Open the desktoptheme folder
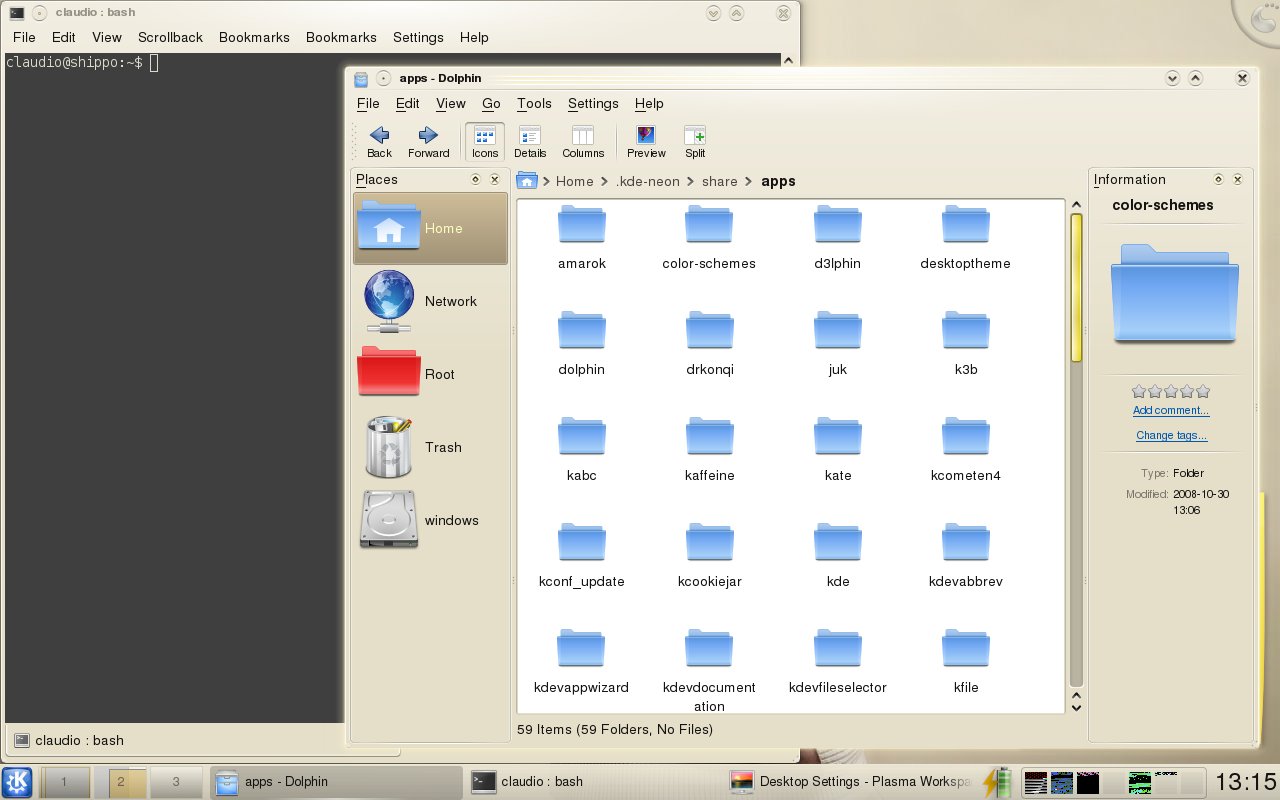This screenshot has width=1280, height=800. coord(966,237)
